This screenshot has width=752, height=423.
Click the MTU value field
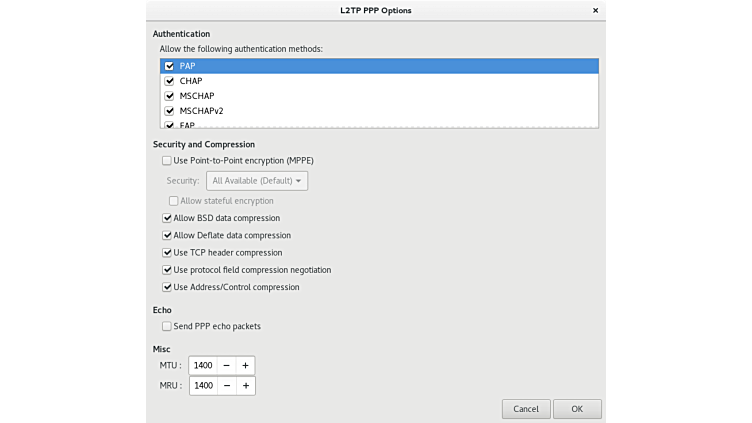(203, 365)
